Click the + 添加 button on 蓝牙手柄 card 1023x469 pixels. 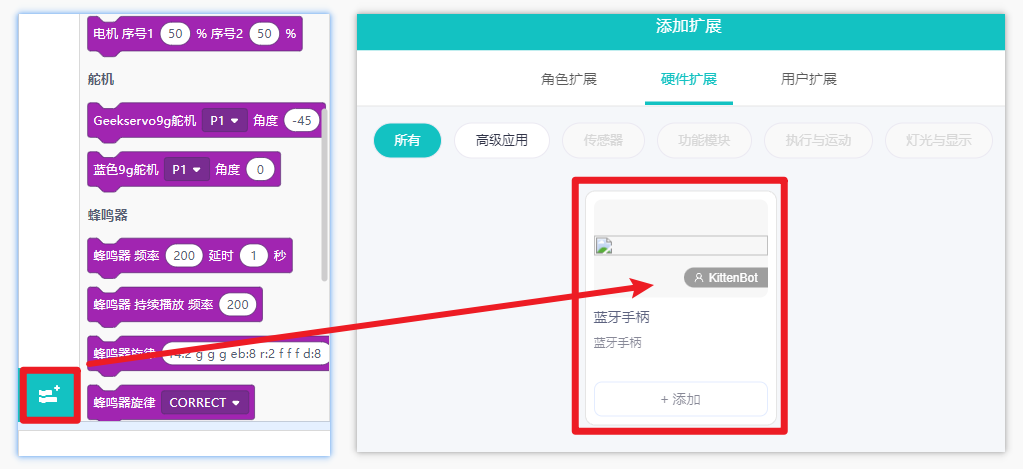pos(680,399)
